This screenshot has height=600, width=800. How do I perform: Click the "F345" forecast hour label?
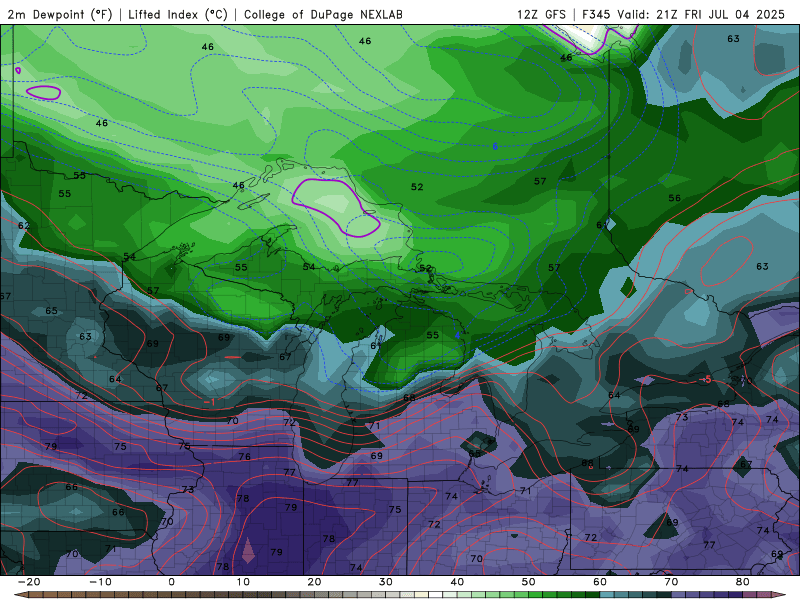[x=596, y=14]
